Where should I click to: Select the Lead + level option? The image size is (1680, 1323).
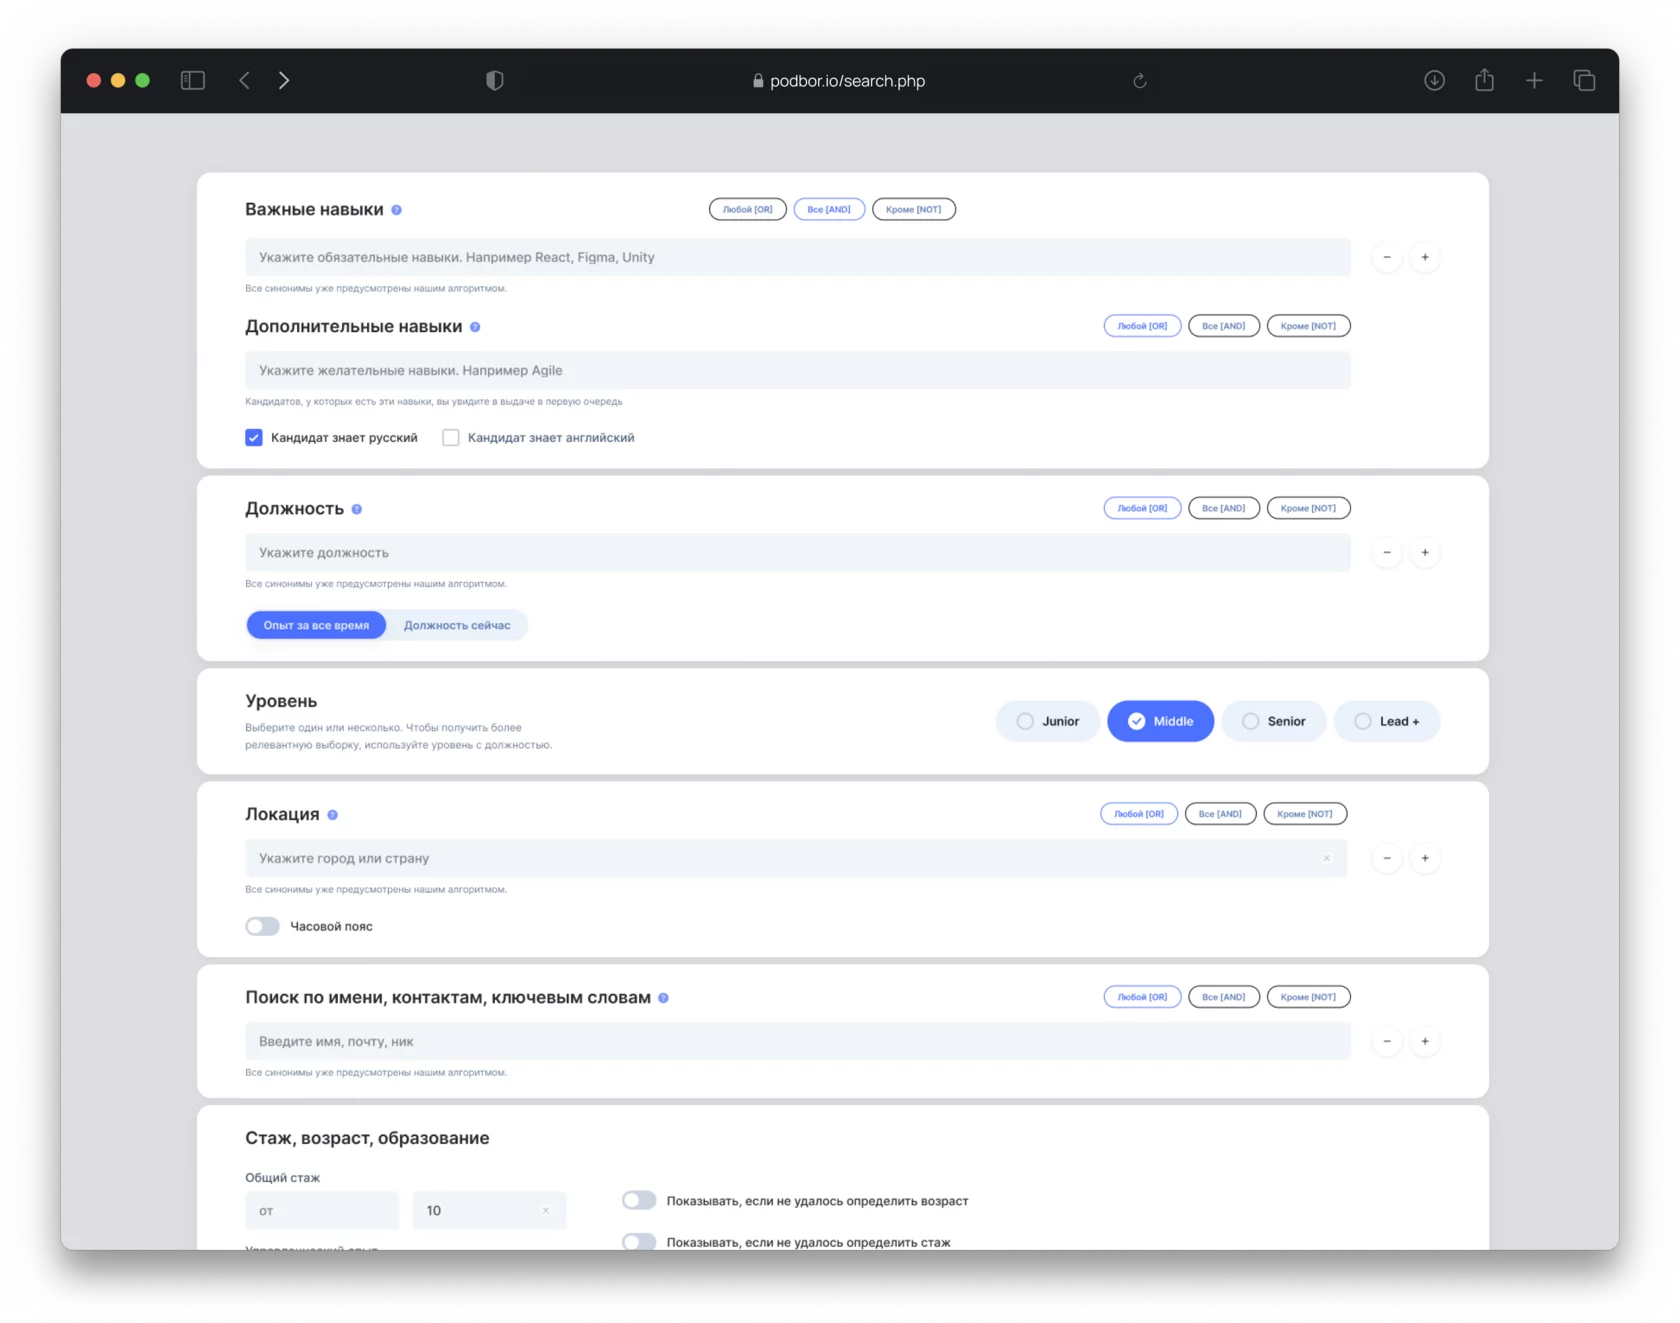coord(1387,721)
